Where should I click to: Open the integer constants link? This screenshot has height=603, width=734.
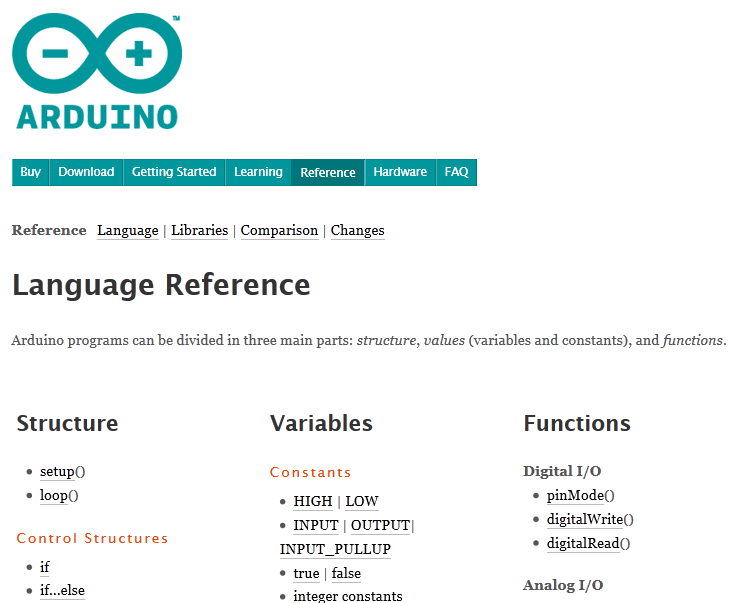(x=348, y=596)
